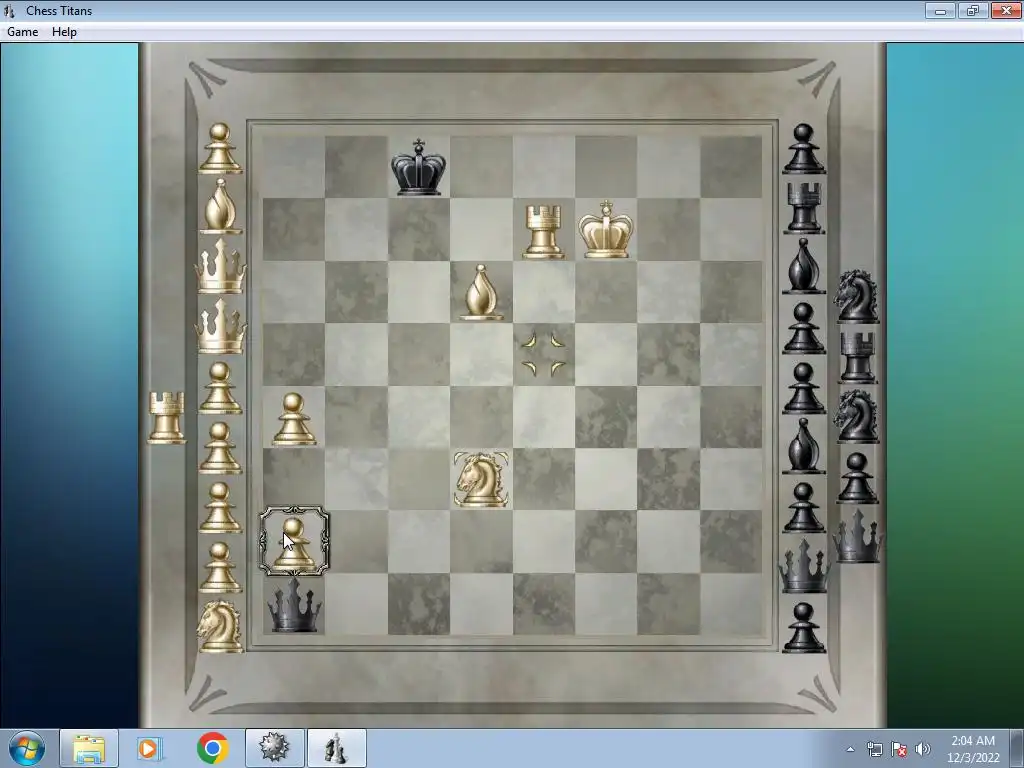Click the black queen in the bottom-left corner square
Screen dimensions: 1024x768
pyautogui.click(x=294, y=605)
